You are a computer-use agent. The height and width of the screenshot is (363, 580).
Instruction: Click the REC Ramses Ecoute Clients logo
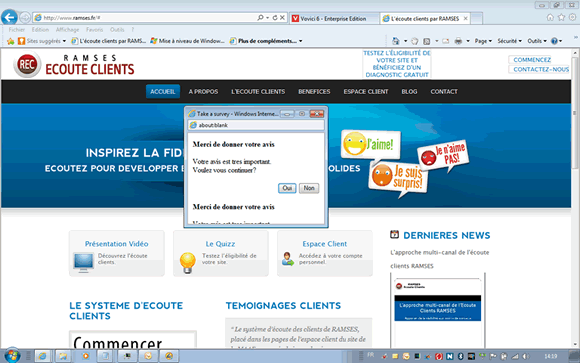(74, 64)
